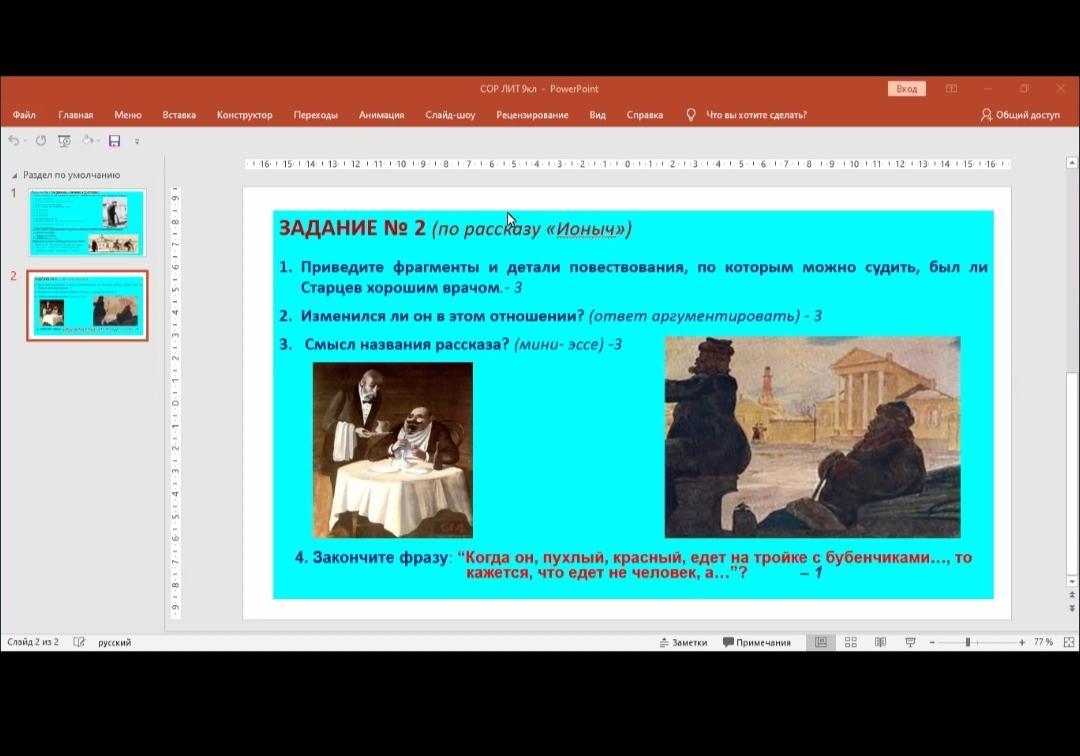Start Slide Show icon in status bar
The height and width of the screenshot is (756, 1080).
click(x=910, y=642)
